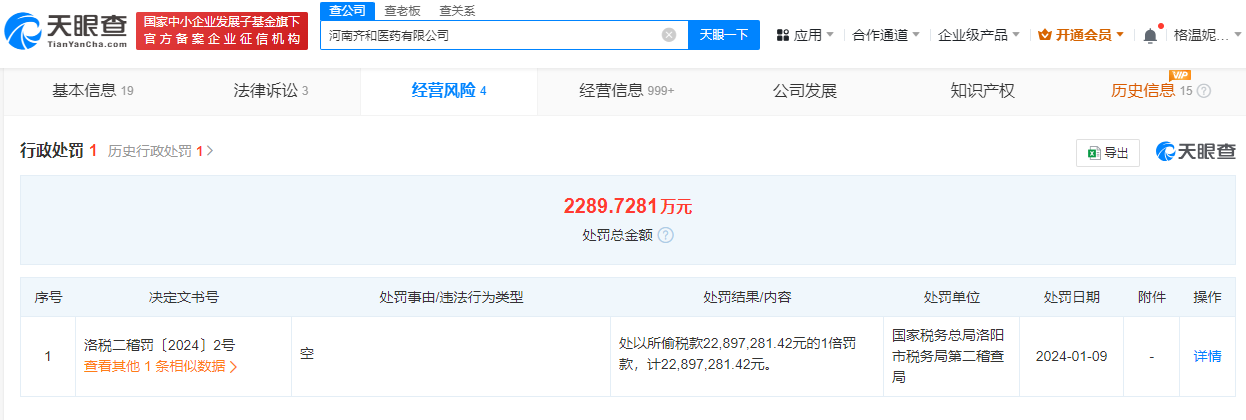Image resolution: width=1246 pixels, height=420 pixels.
Task: Click the 处罚日期 column header
Action: pos(1072,297)
